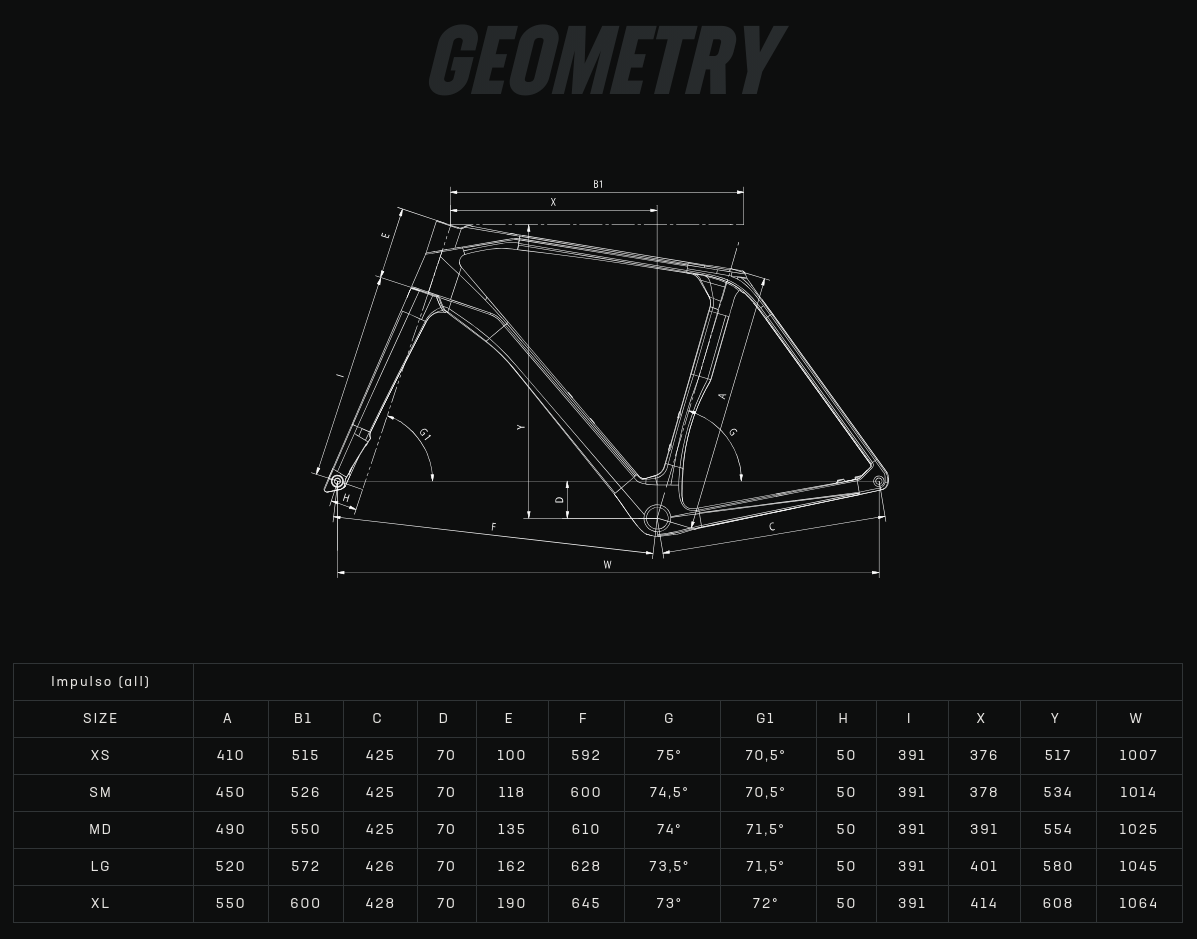Select the W dimension label in diagram

607,565
